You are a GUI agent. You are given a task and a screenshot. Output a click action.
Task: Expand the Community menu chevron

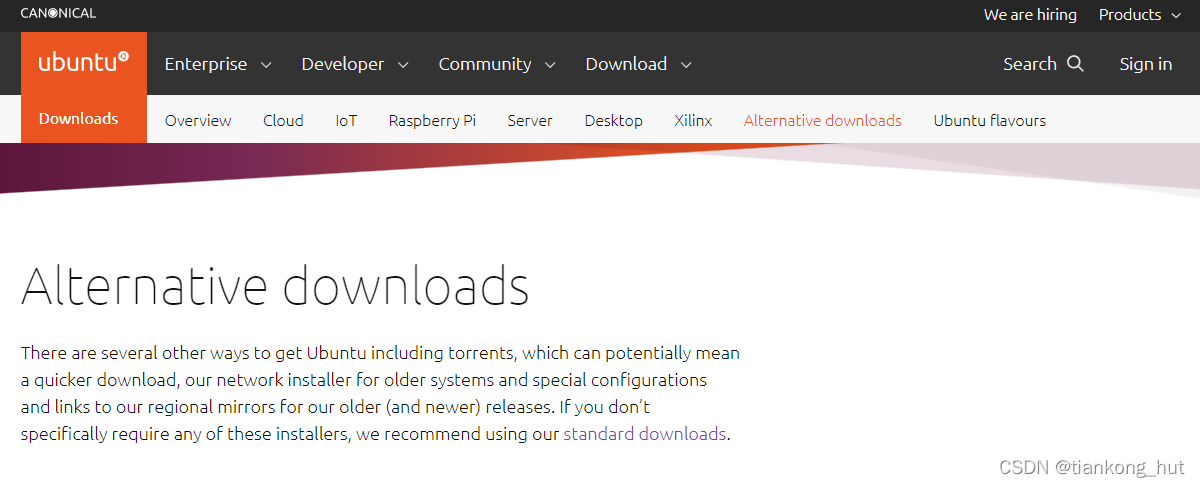point(550,65)
